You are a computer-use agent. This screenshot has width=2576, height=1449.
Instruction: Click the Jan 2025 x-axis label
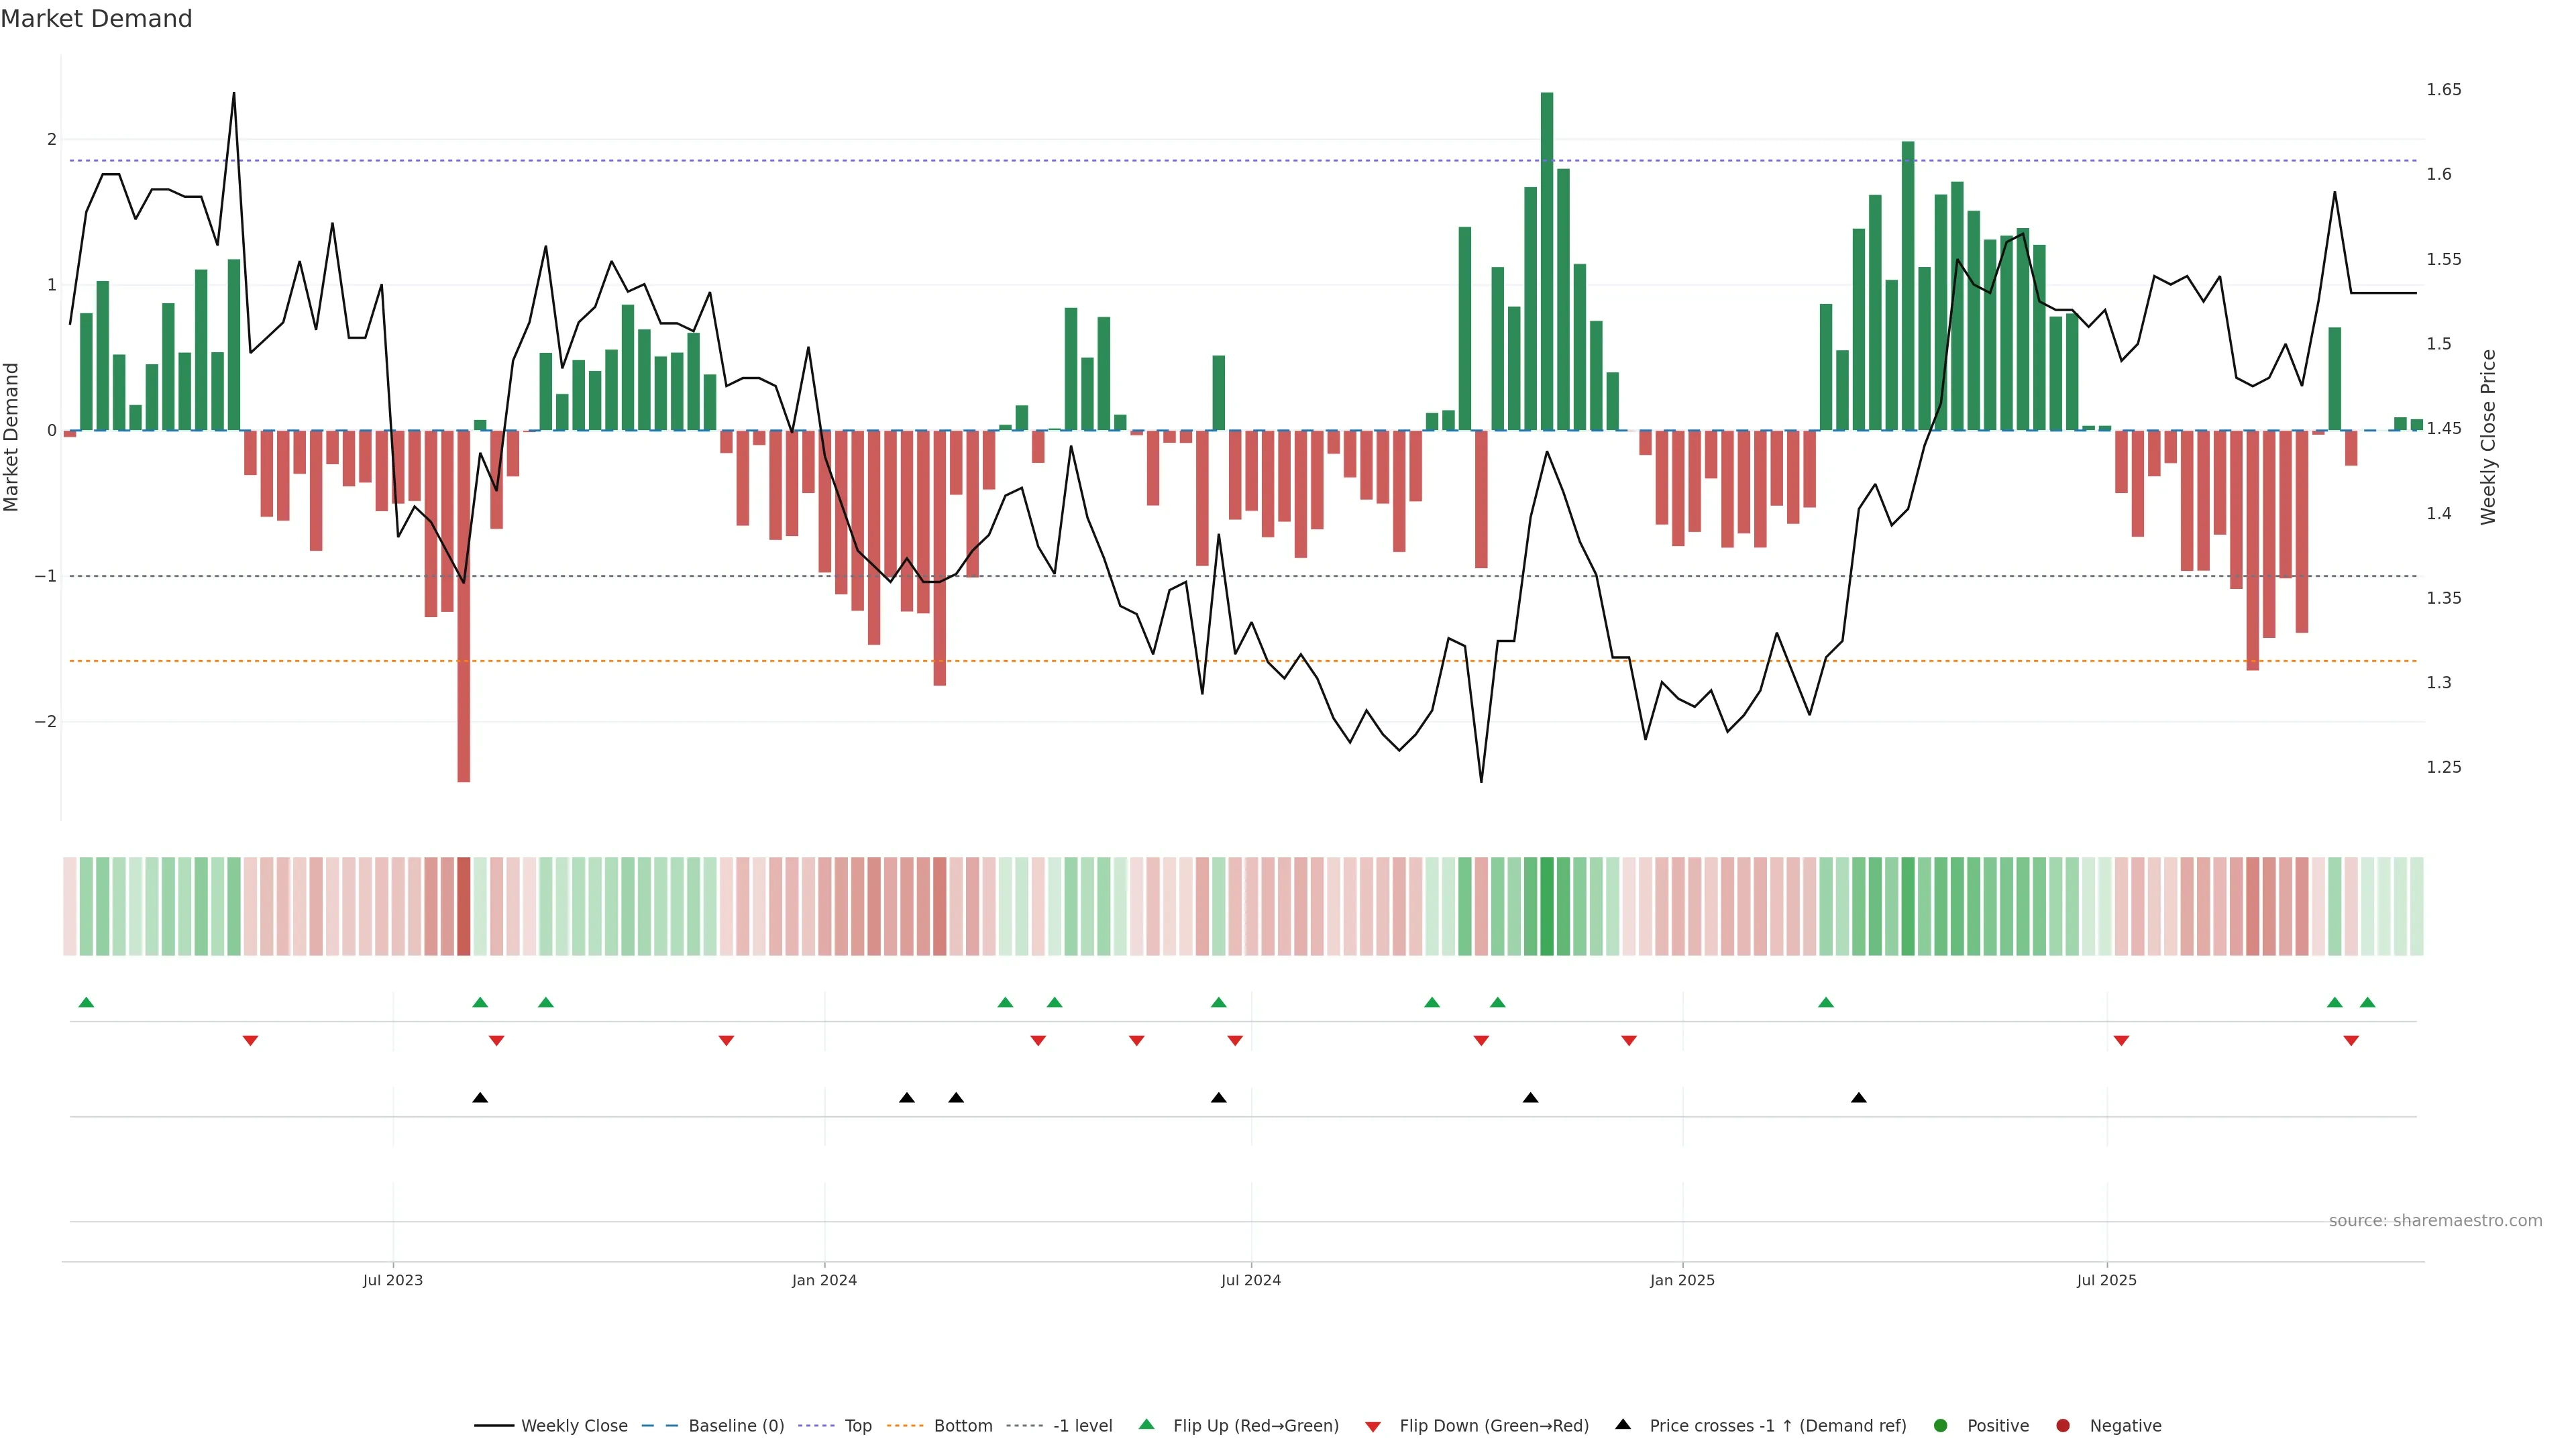point(1682,1280)
